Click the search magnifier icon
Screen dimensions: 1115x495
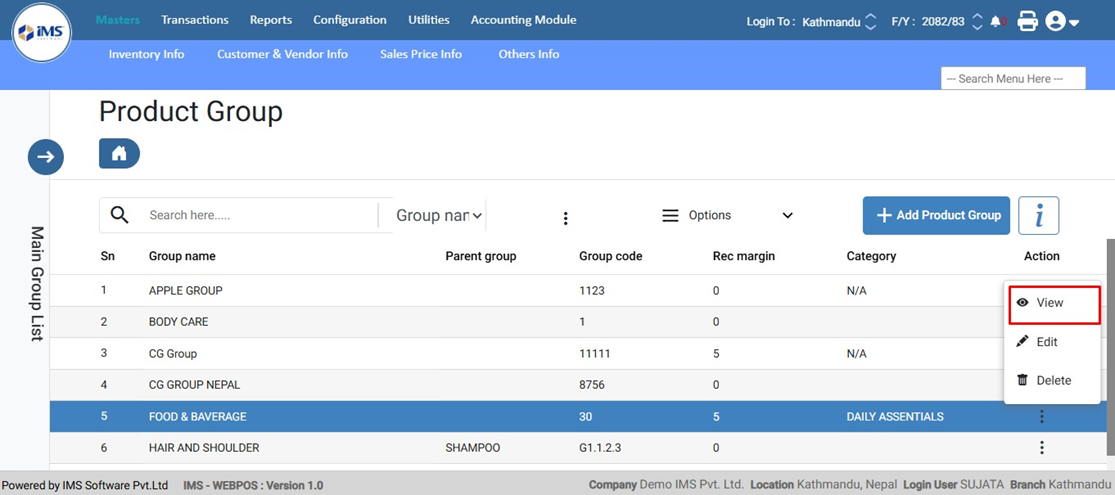[x=120, y=215]
